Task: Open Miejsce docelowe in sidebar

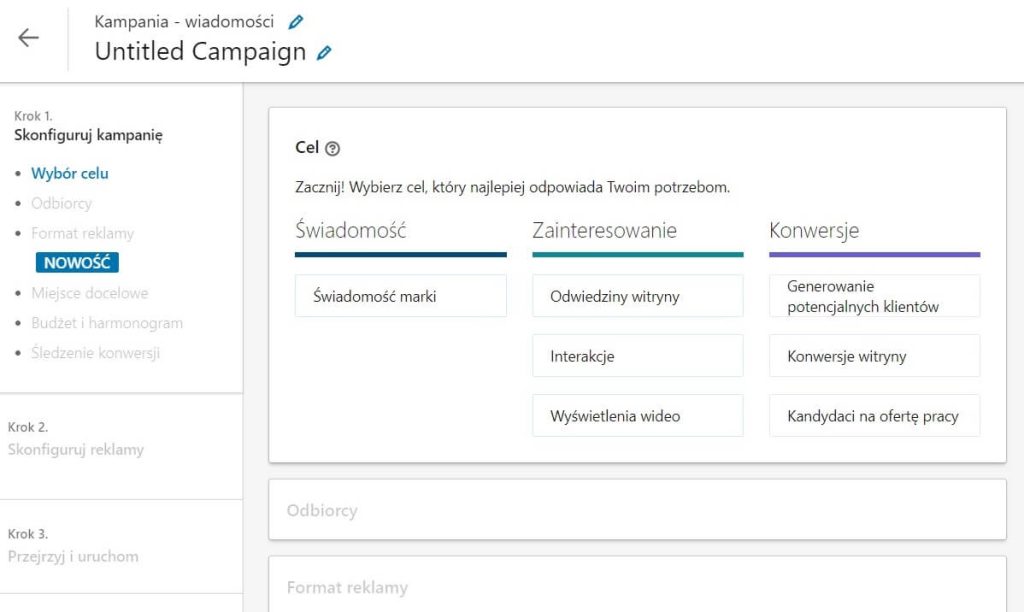Action: (x=89, y=293)
